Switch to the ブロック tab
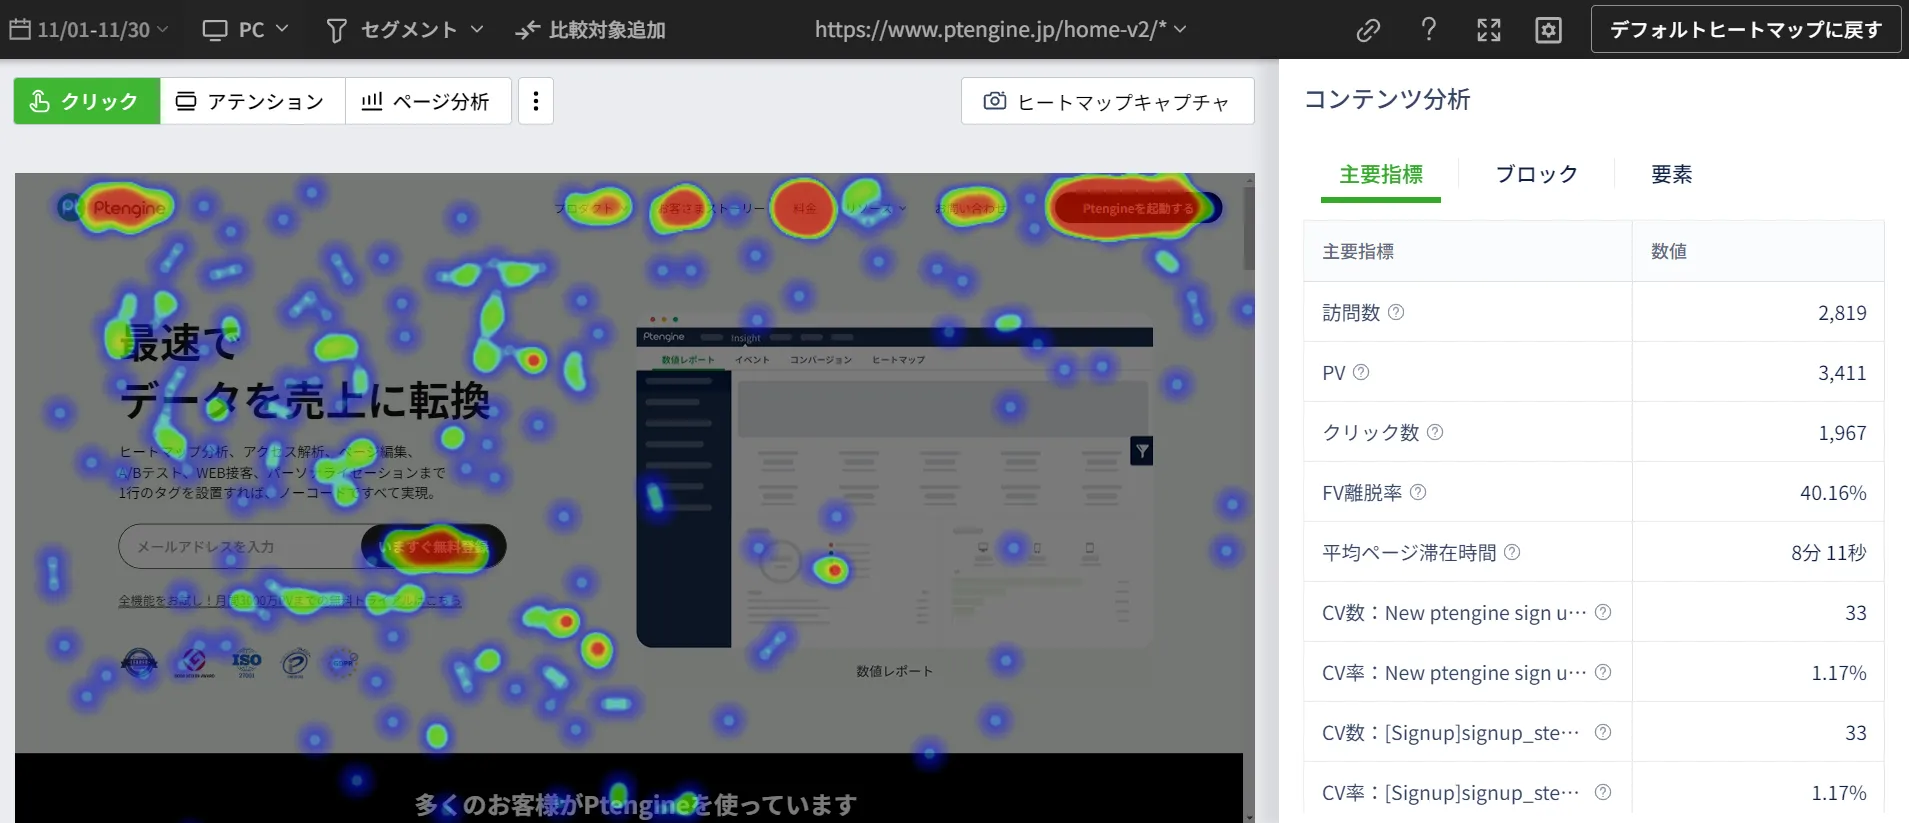This screenshot has height=823, width=1909. (x=1536, y=174)
